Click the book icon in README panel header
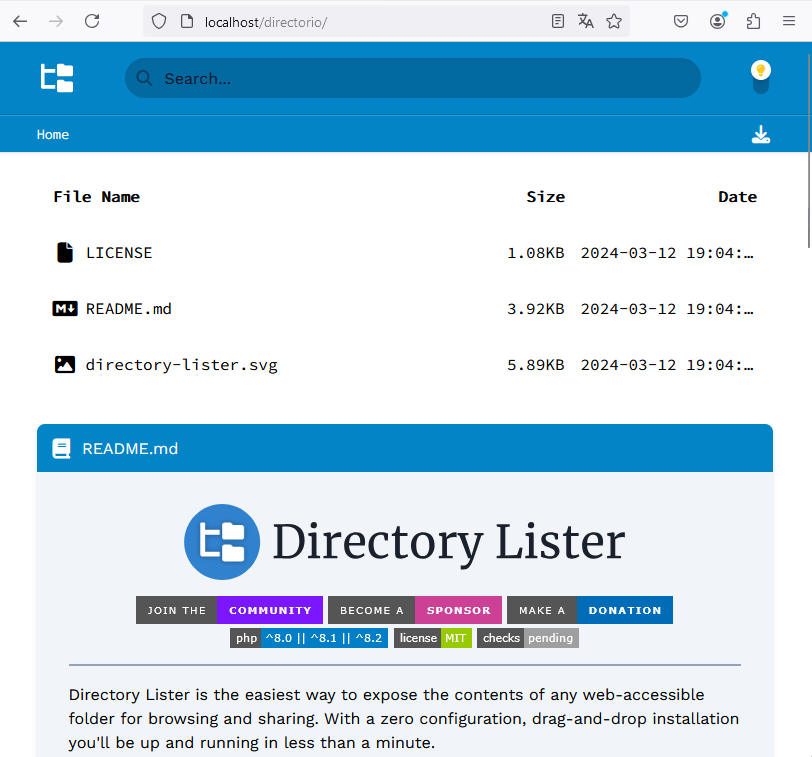812x757 pixels. coord(62,448)
